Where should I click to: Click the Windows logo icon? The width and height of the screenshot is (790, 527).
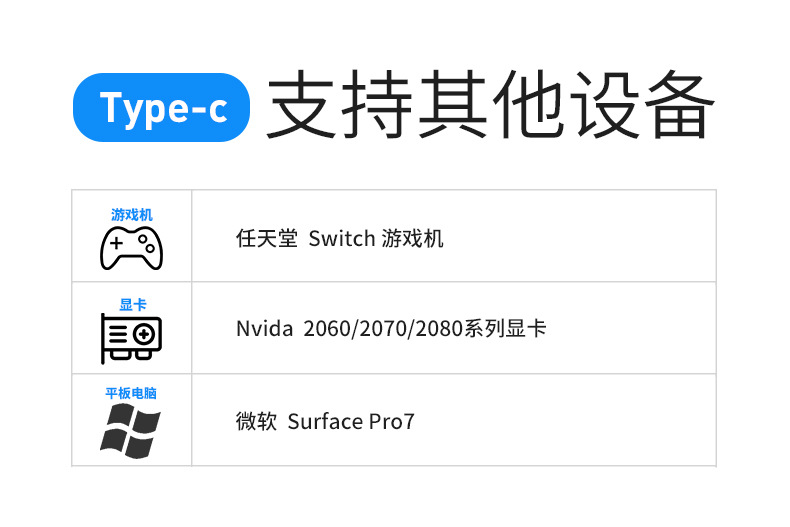[x=131, y=431]
